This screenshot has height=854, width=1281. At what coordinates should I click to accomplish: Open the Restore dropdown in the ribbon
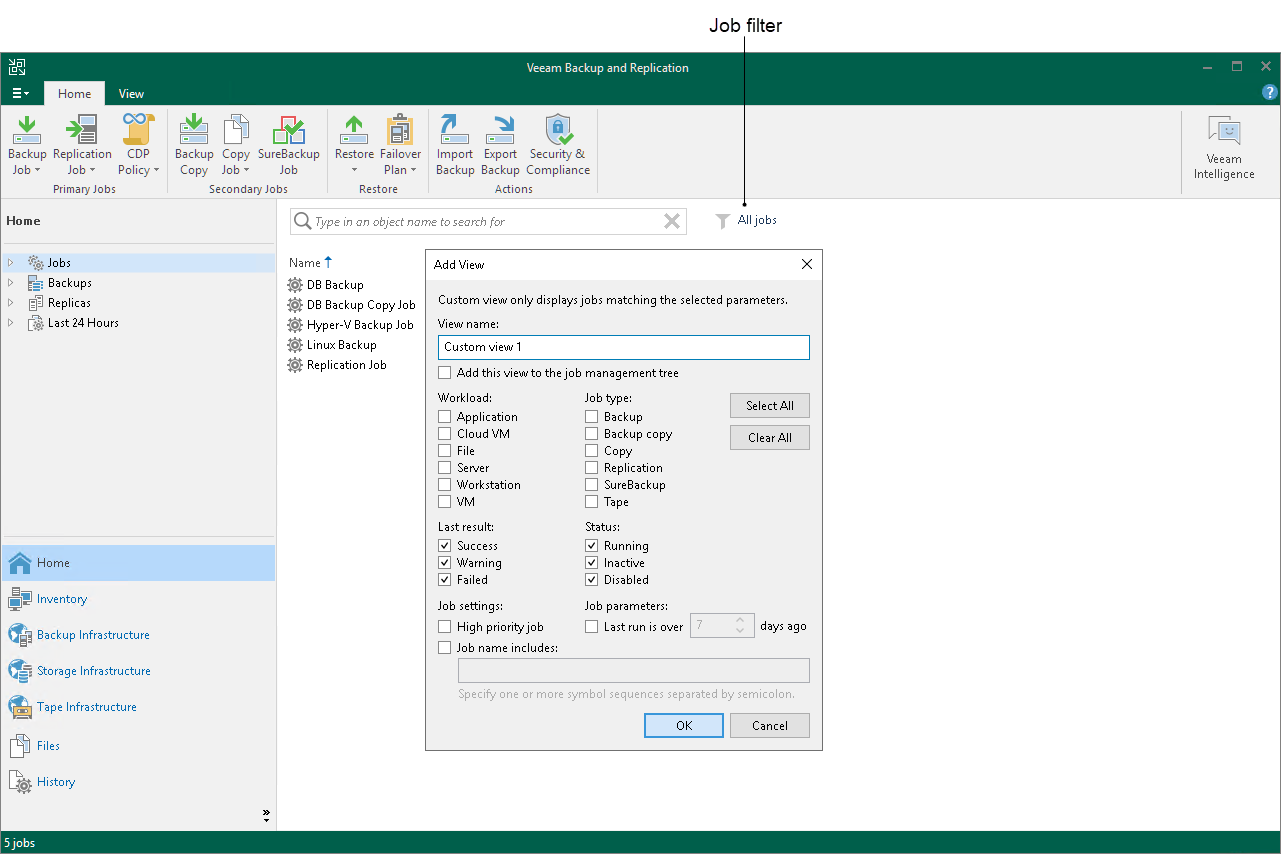[354, 170]
